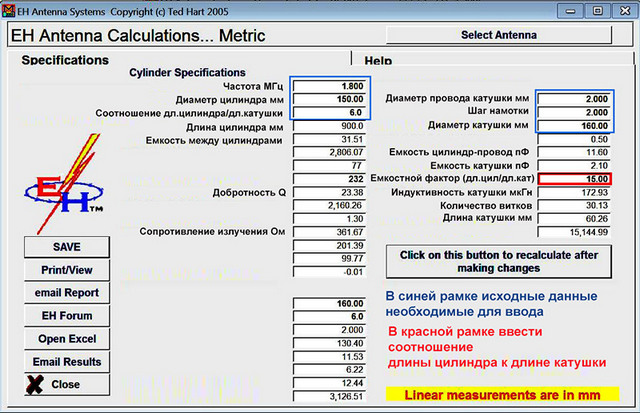This screenshot has width=640, height=413.
Task: Maximize the EH Antenna Systems window
Action: pyautogui.click(x=597, y=11)
